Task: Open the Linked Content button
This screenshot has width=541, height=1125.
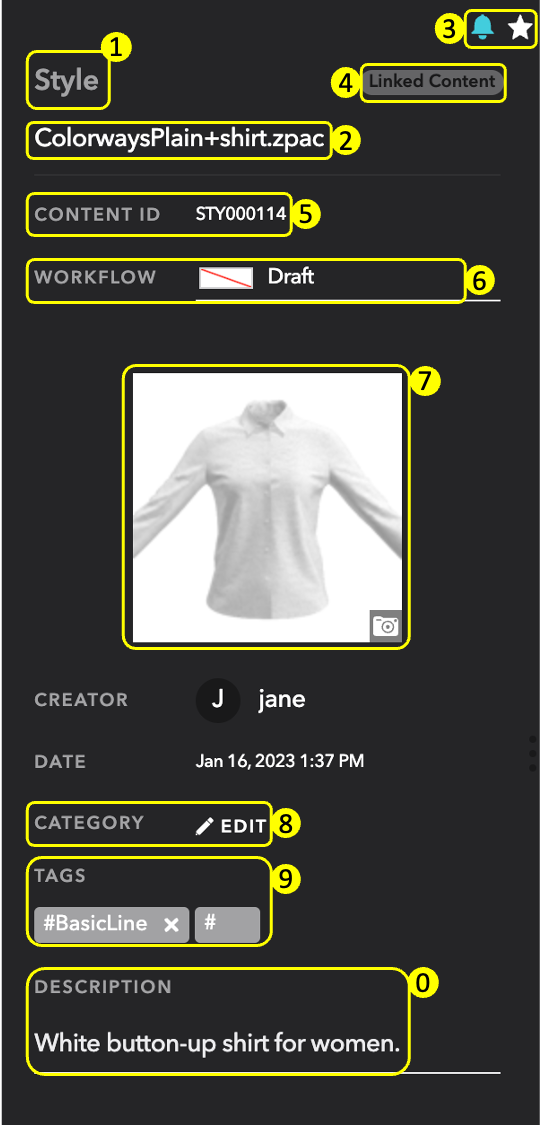Action: click(x=431, y=81)
